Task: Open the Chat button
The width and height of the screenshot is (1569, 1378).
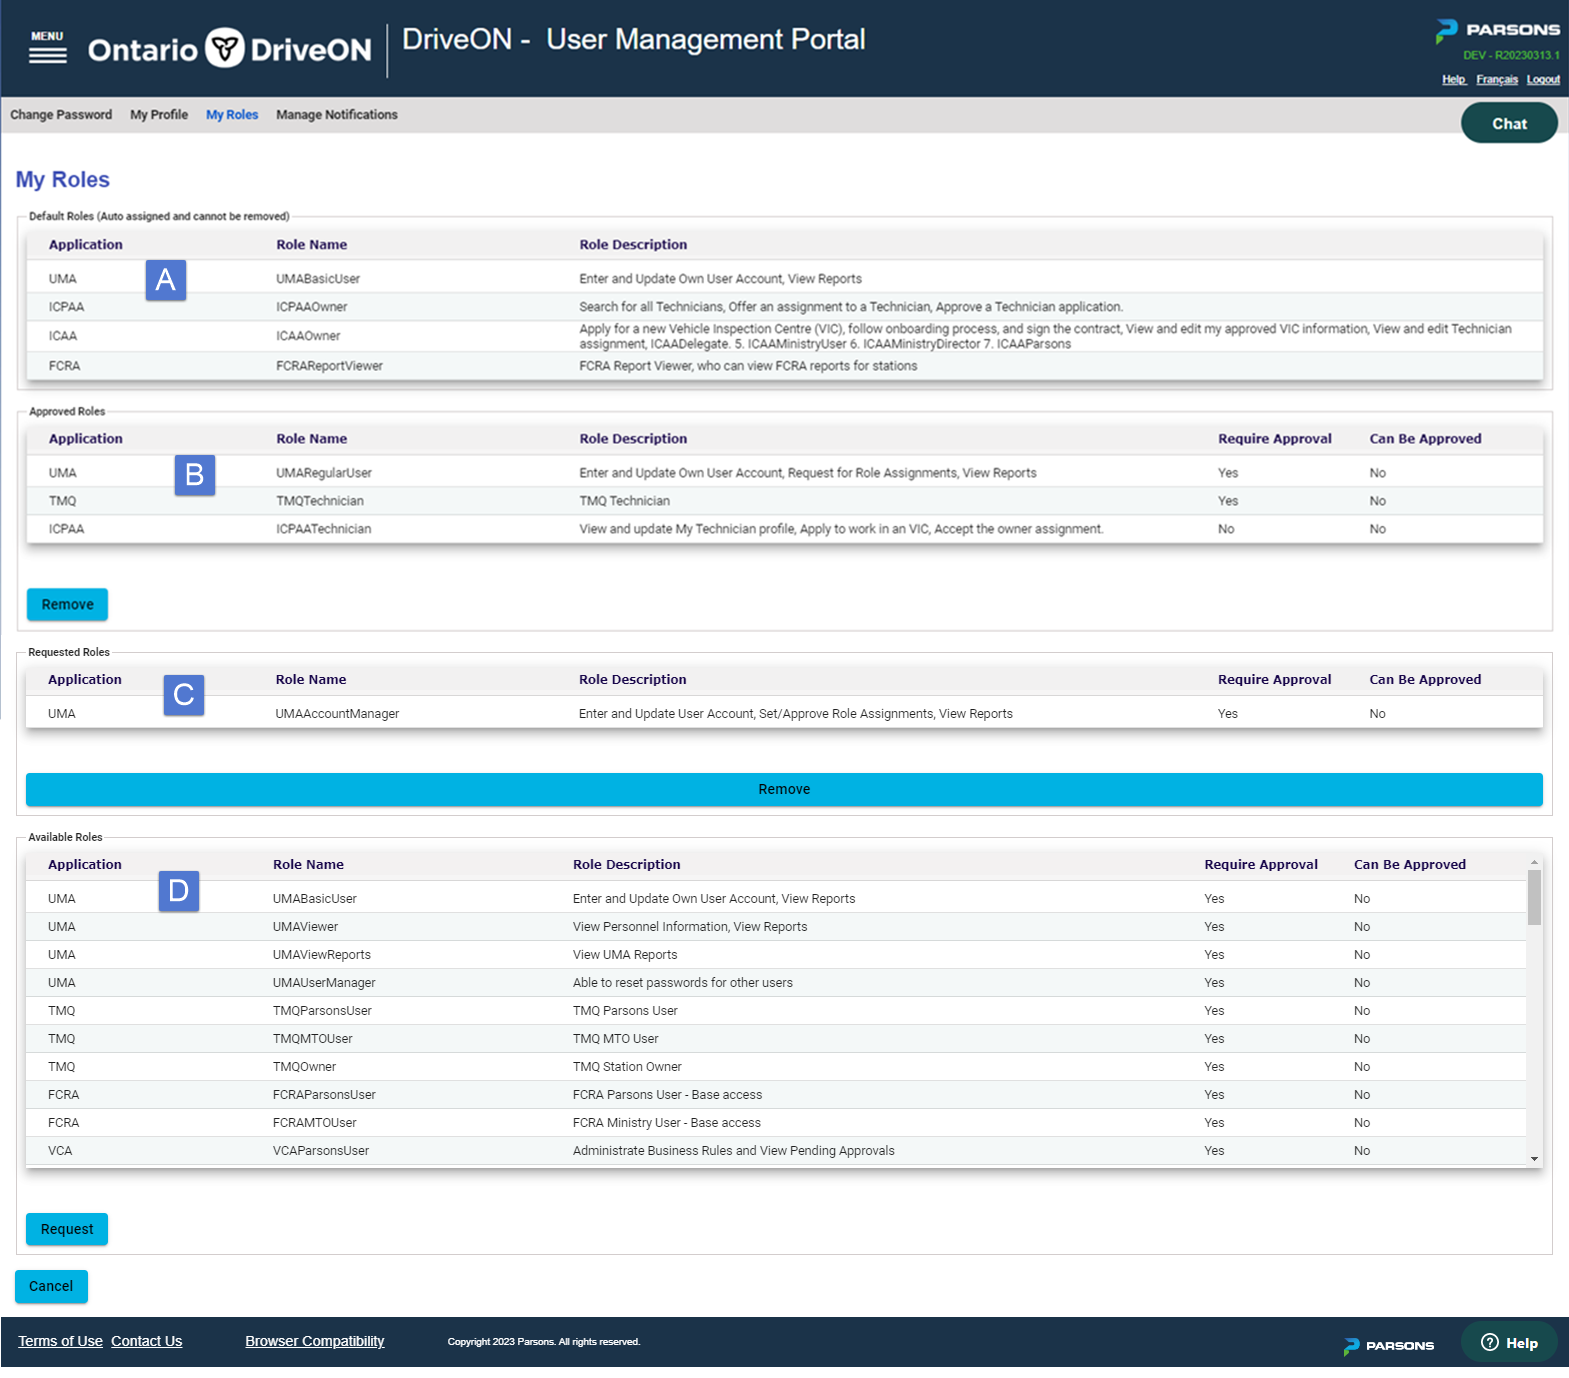Action: (1509, 123)
